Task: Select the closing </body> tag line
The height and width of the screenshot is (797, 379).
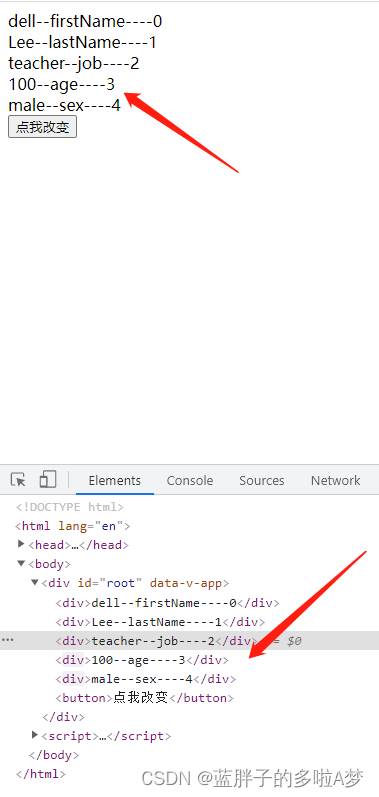Action: [54, 755]
